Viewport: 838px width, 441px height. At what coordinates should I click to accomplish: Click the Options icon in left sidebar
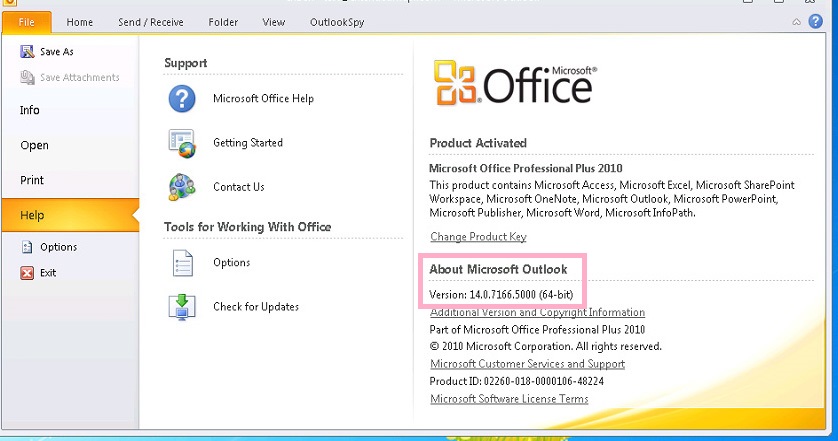(x=27, y=247)
